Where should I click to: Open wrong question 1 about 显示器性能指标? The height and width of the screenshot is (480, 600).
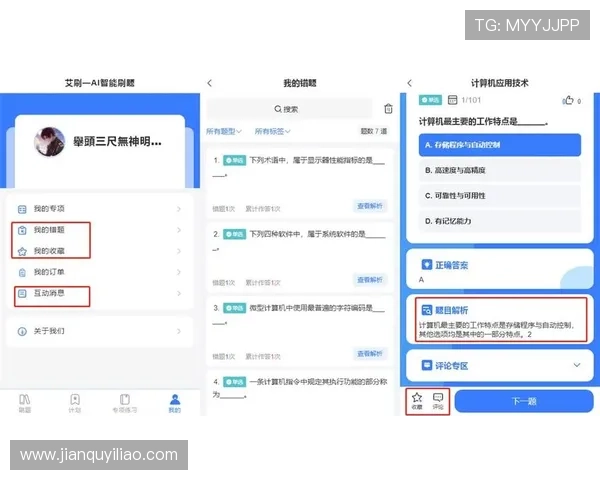tap(300, 184)
